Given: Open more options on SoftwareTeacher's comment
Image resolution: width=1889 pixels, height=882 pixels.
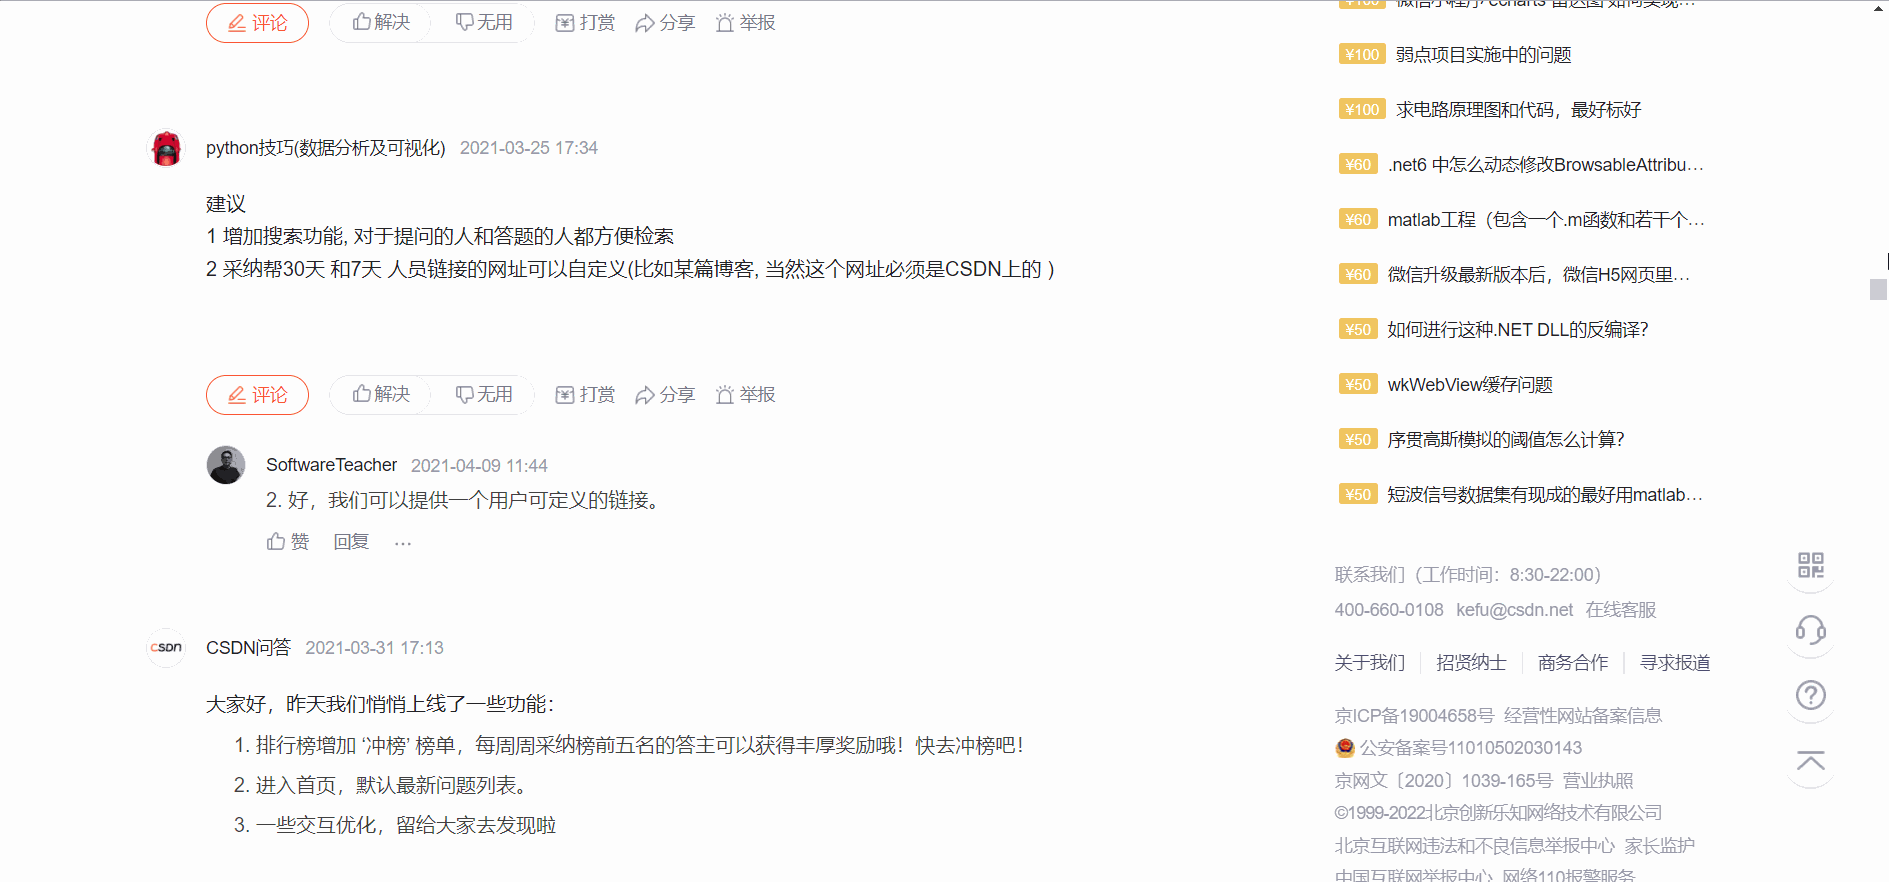Looking at the screenshot, I should point(403,542).
